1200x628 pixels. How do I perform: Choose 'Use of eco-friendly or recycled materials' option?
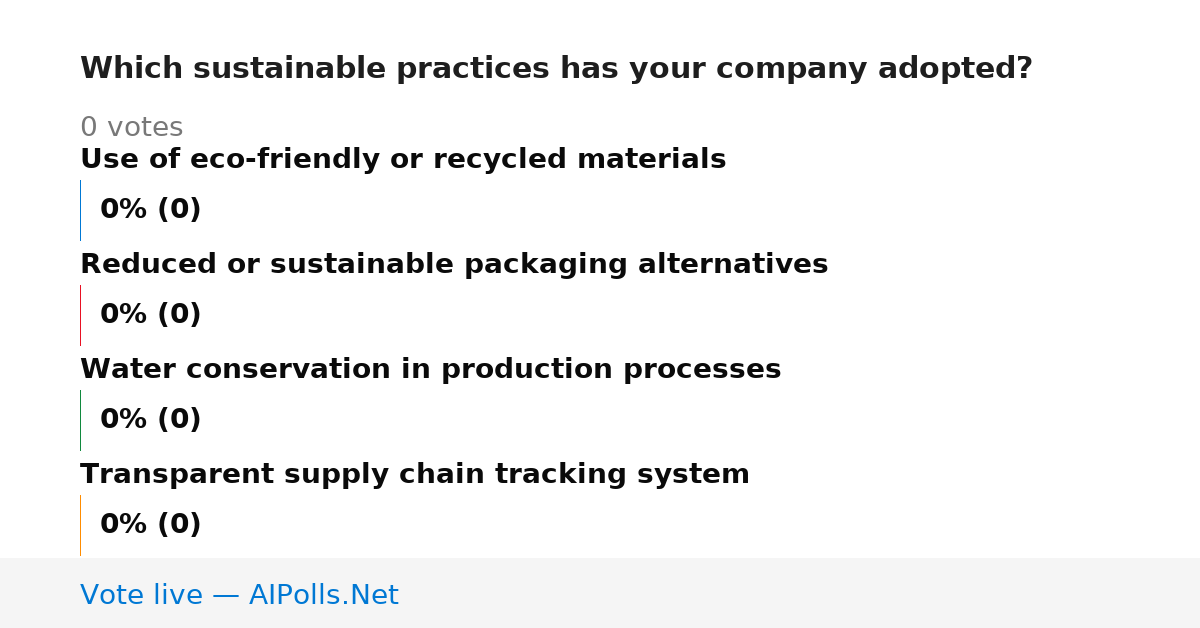click(x=403, y=160)
